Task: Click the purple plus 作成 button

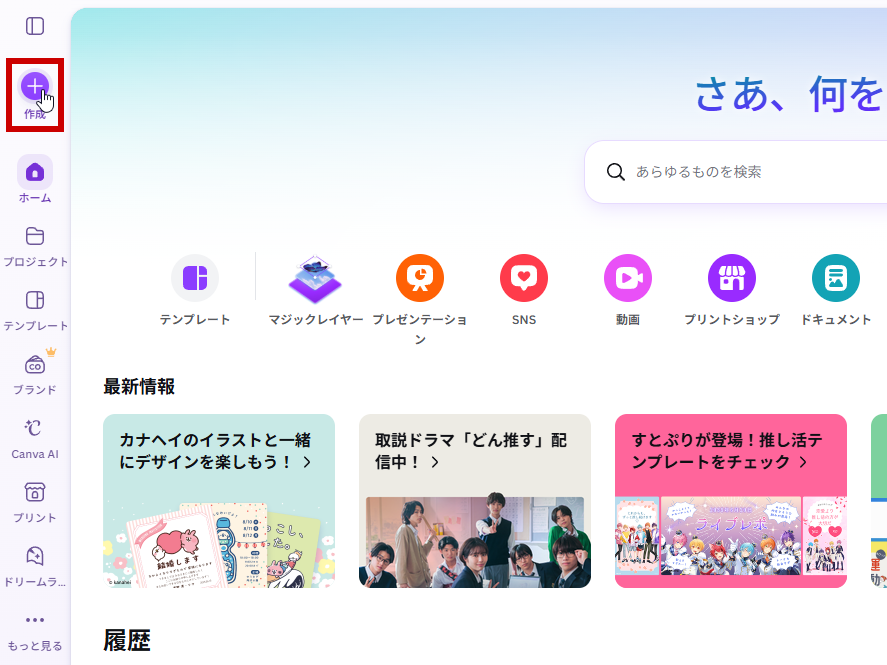Action: 35,86
